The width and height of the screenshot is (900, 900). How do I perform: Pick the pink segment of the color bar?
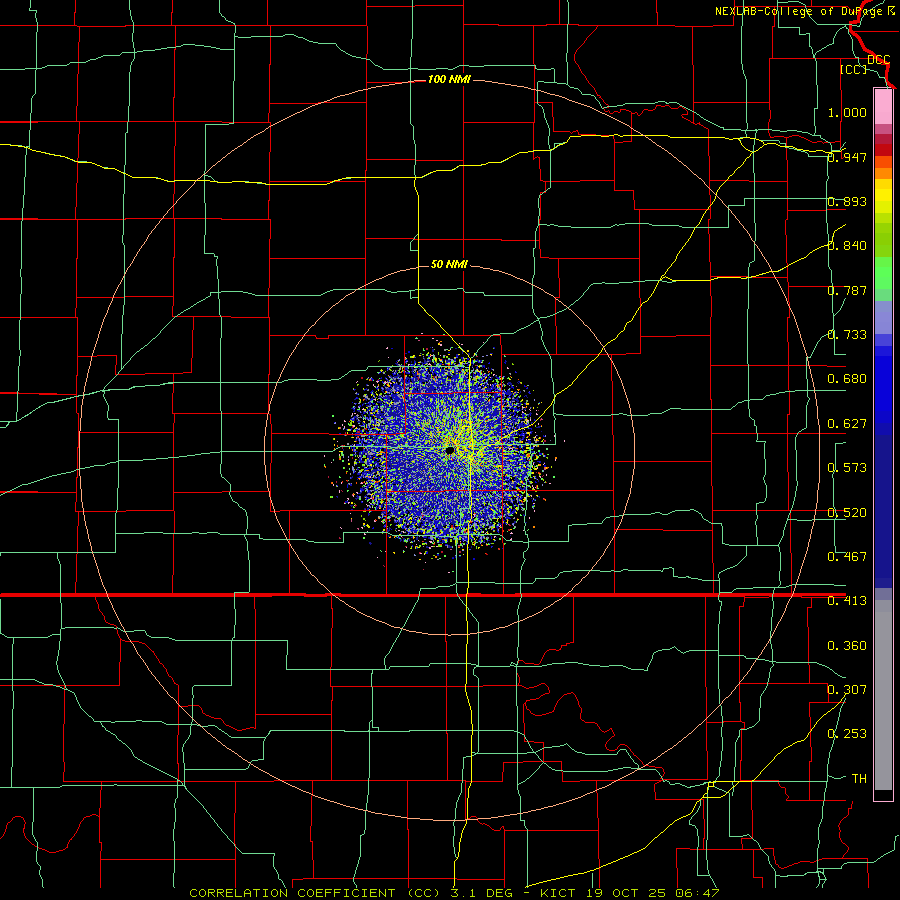coord(883,107)
